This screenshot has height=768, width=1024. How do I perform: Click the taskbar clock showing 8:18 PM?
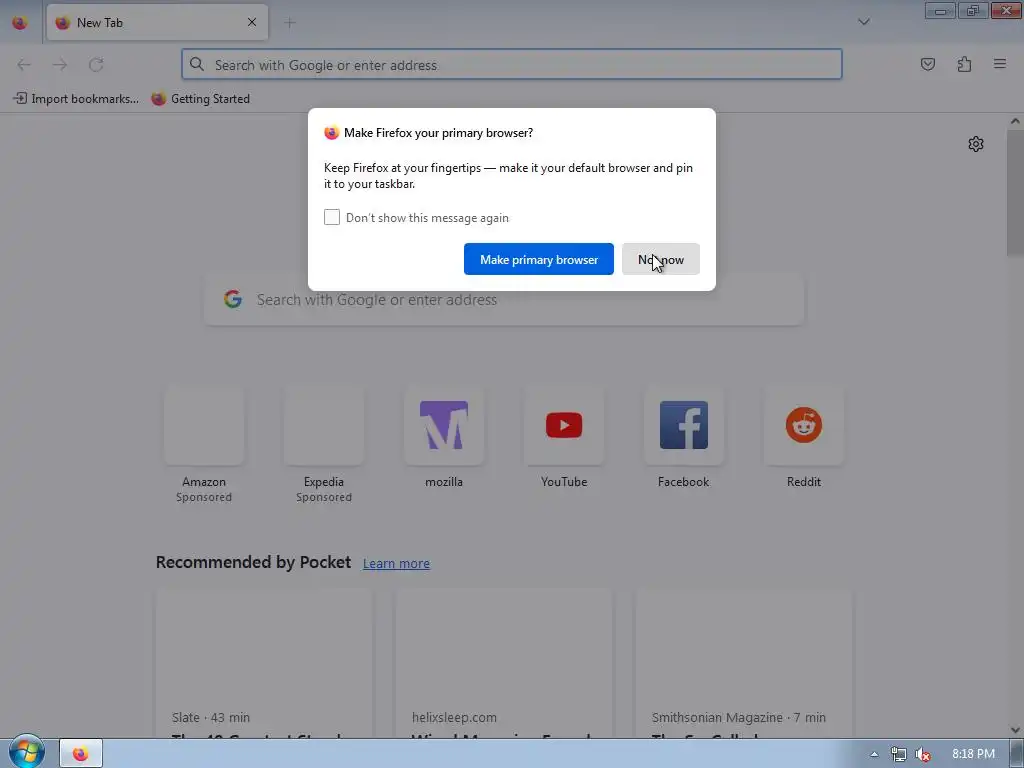point(973,754)
